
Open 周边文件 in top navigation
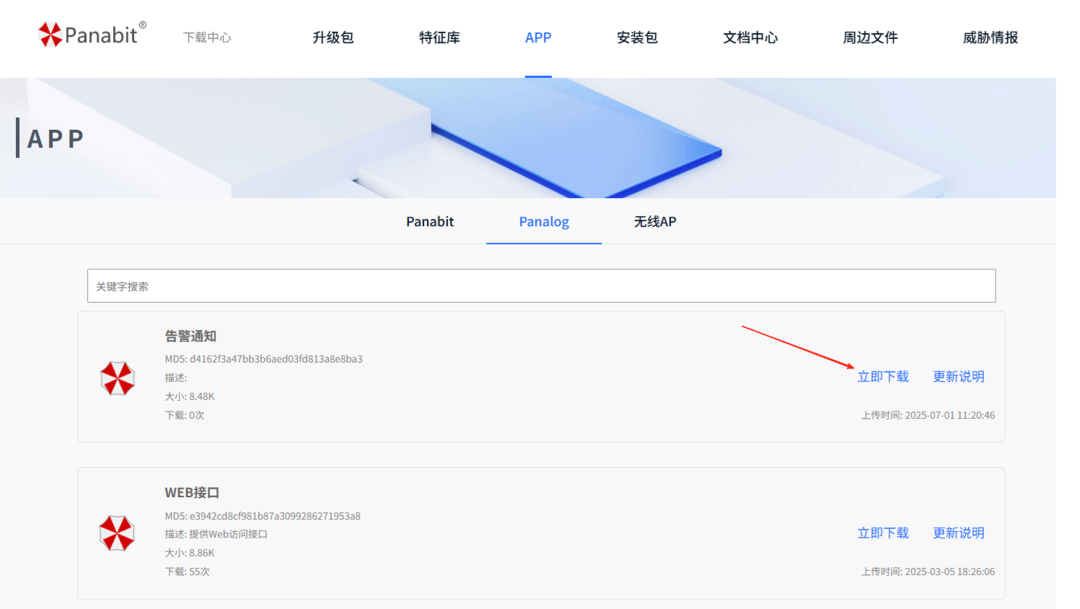870,37
